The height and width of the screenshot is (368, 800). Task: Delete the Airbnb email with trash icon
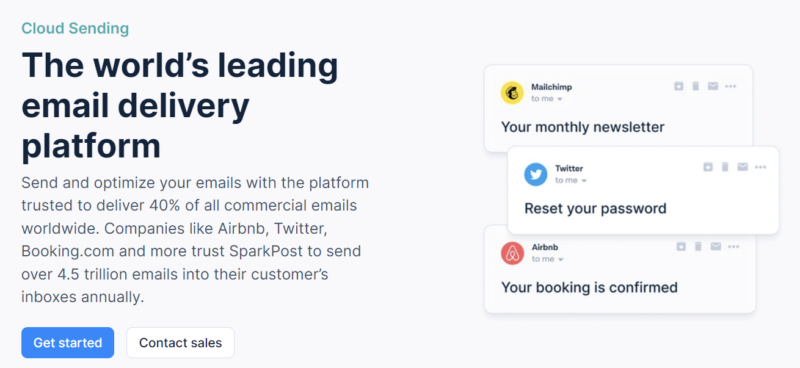pyautogui.click(x=698, y=247)
